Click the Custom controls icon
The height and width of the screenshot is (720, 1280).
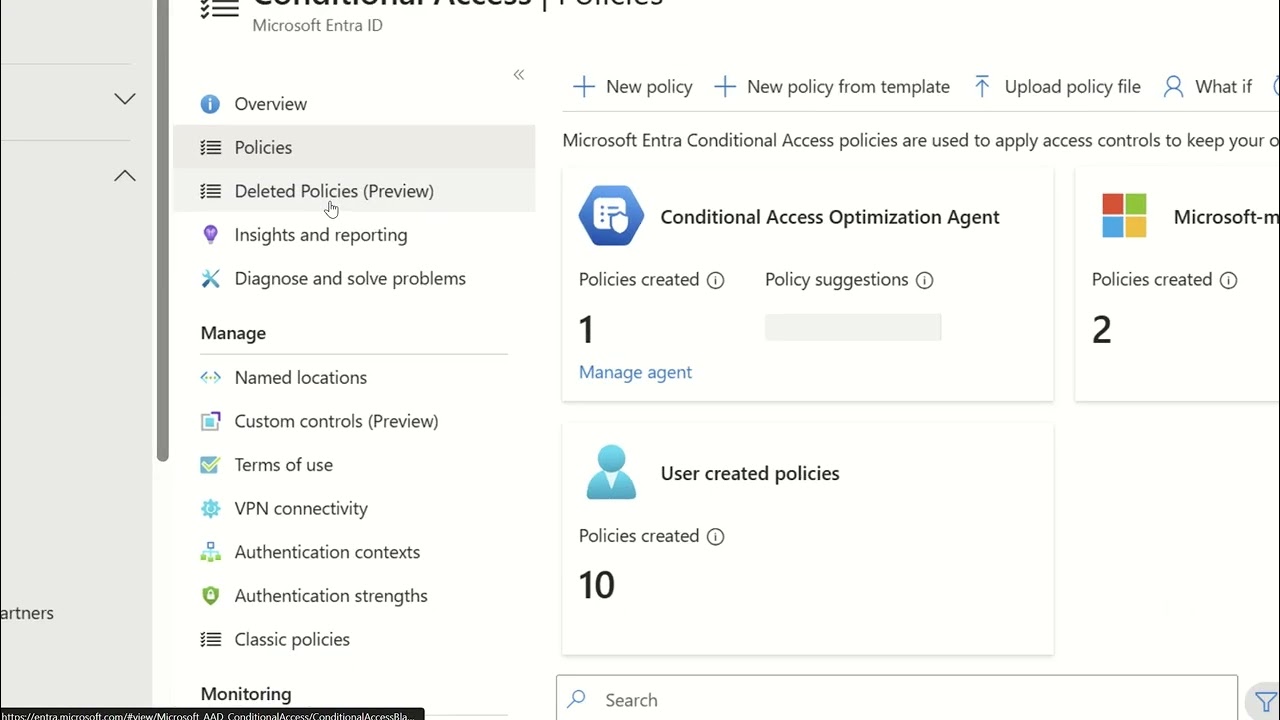pyautogui.click(x=210, y=421)
